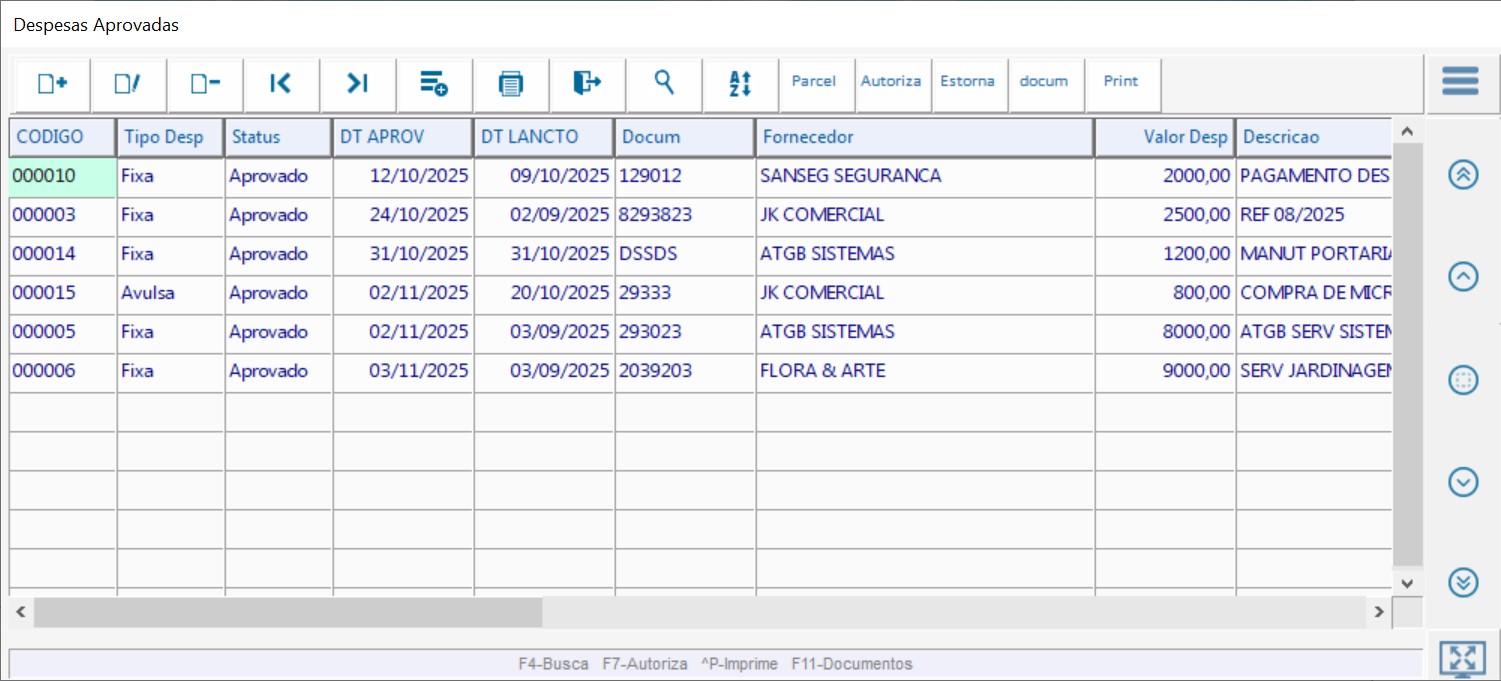Click the Valor Desp column header

1165,138
